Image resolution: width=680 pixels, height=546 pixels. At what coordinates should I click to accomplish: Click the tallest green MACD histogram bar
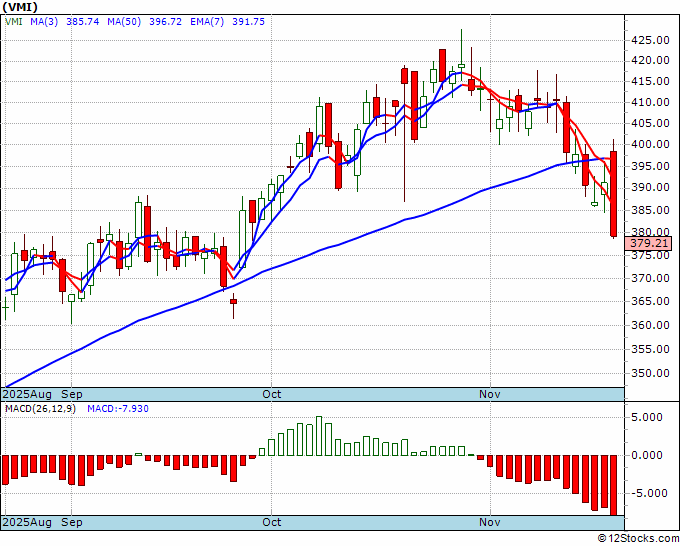[319, 436]
